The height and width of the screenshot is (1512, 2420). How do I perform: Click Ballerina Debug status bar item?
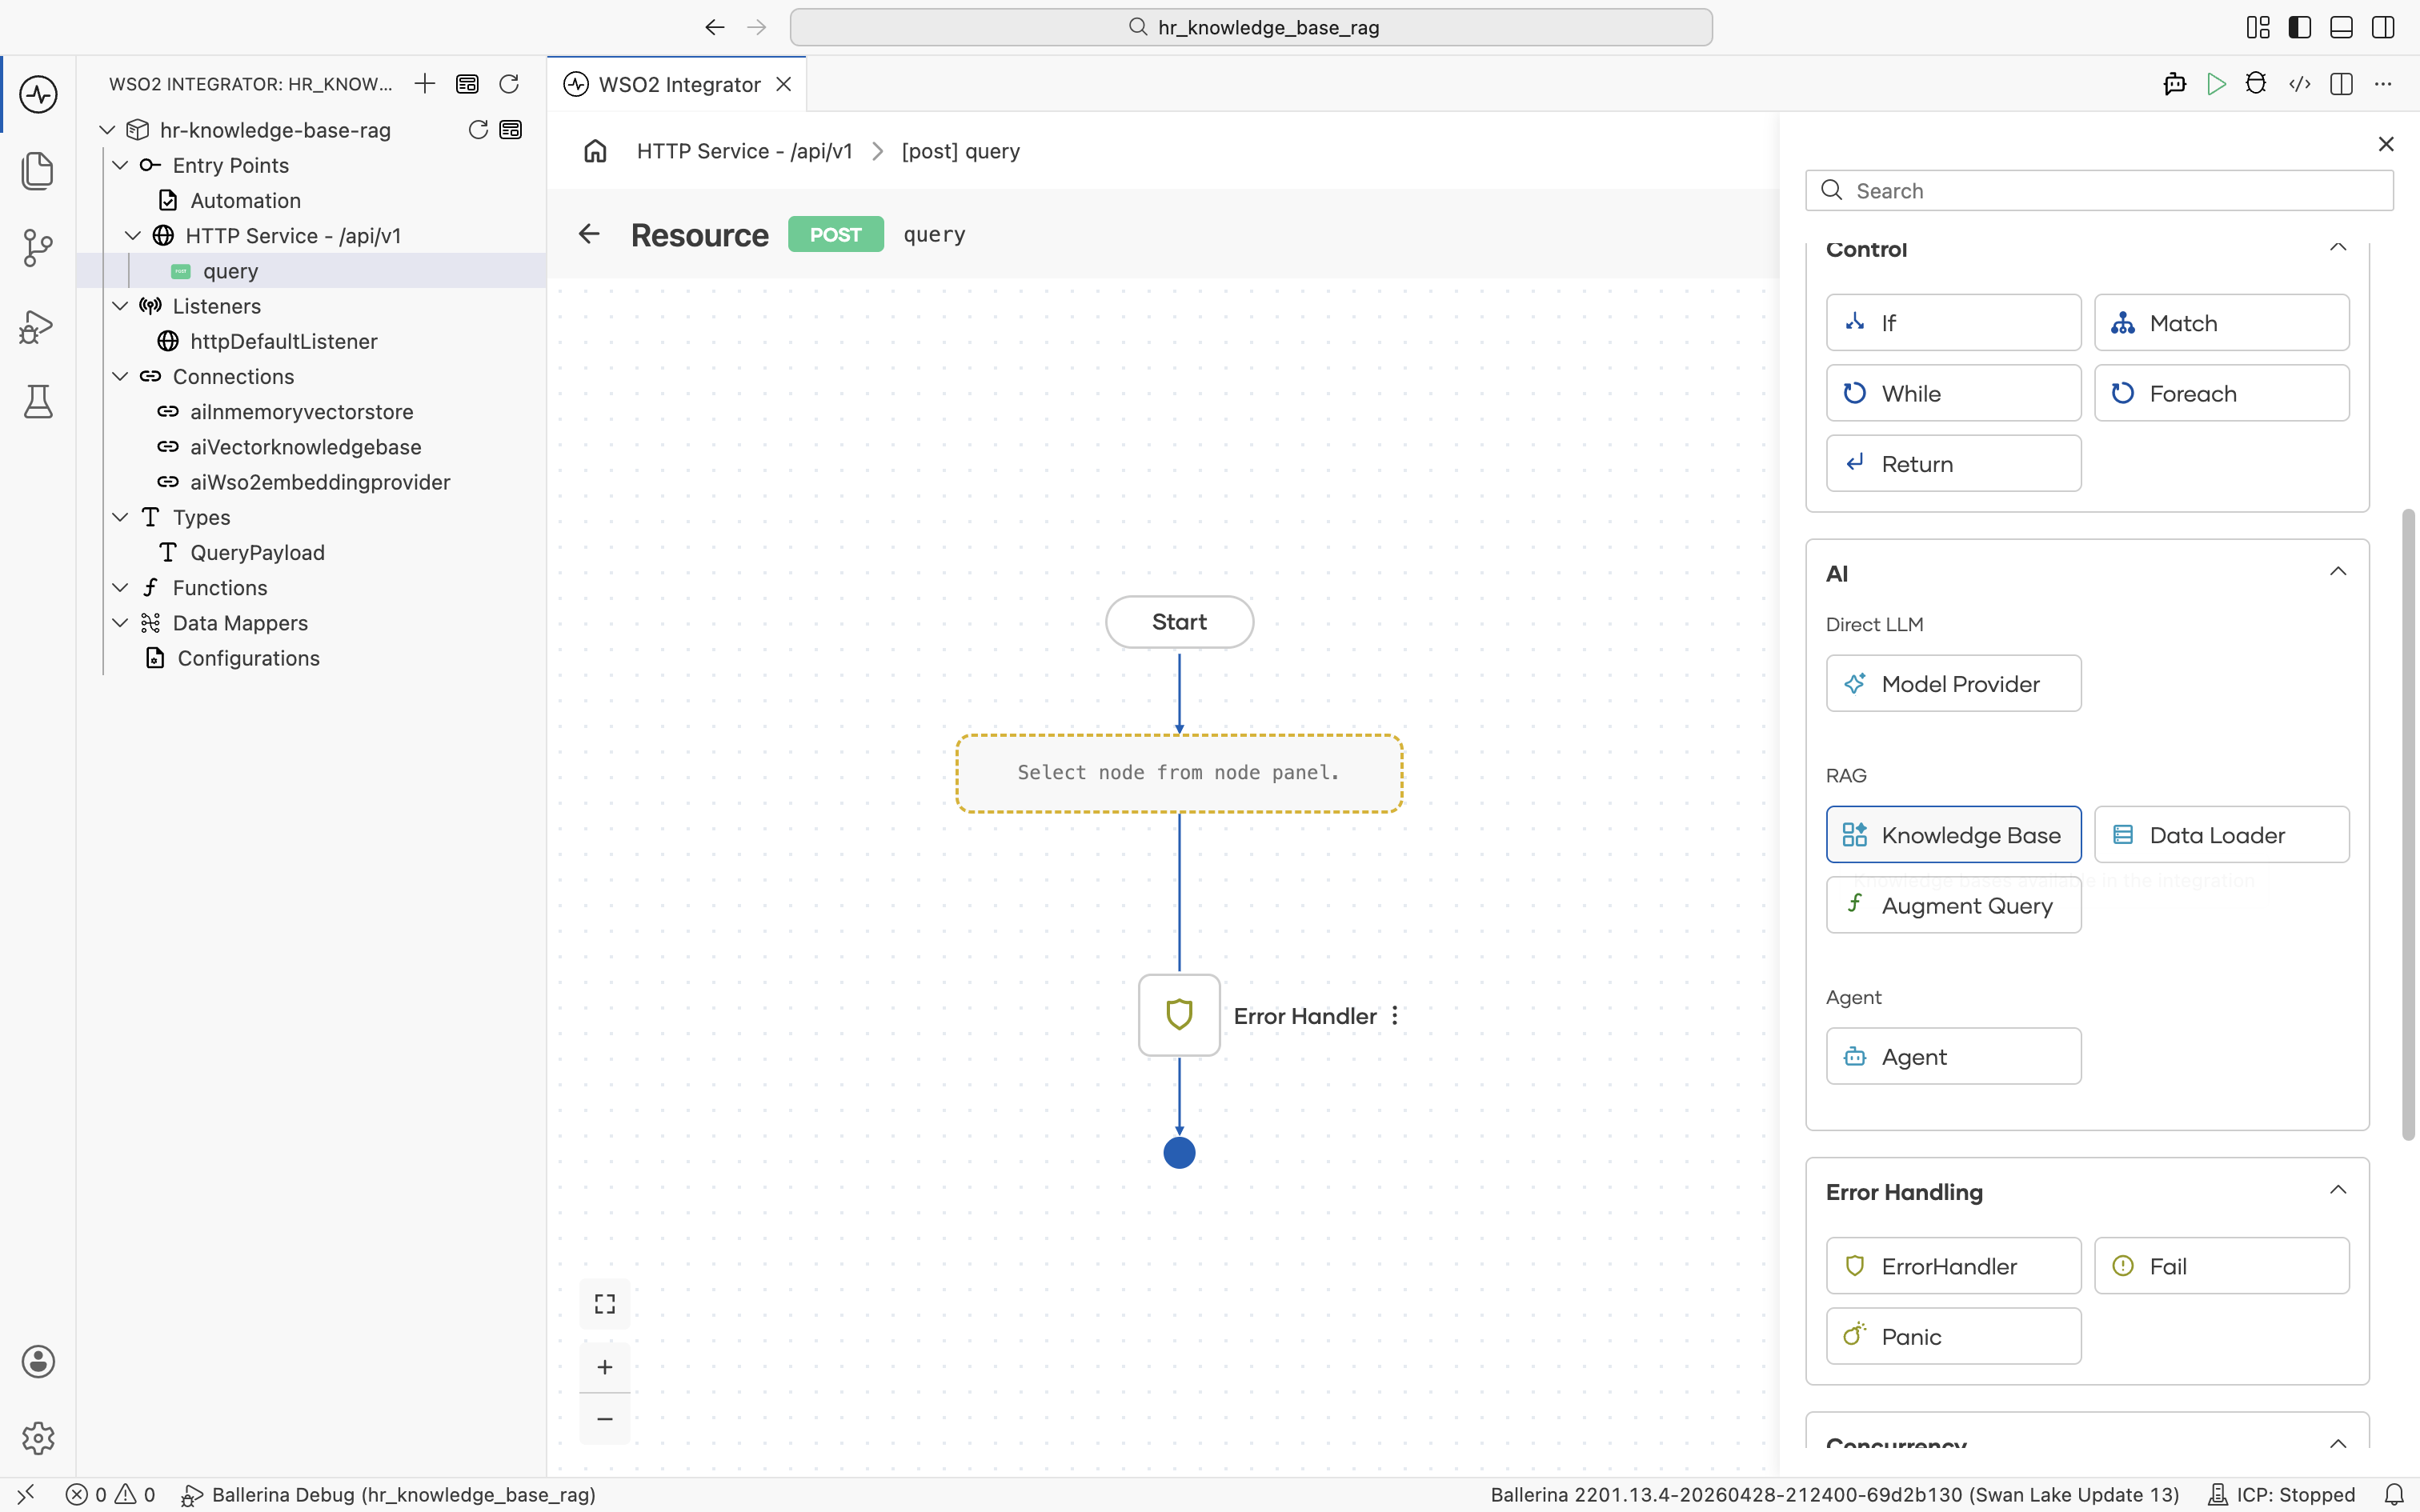(x=389, y=1495)
